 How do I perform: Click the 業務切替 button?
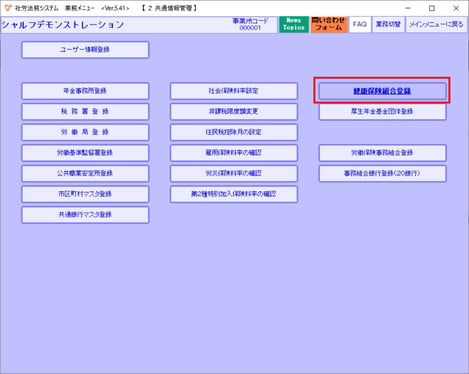click(x=388, y=24)
